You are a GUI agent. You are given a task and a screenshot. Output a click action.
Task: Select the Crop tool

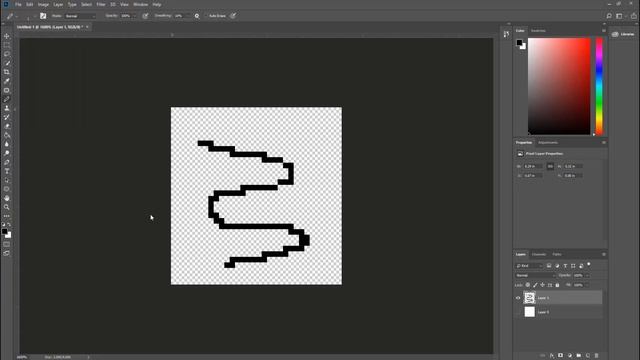(7, 72)
